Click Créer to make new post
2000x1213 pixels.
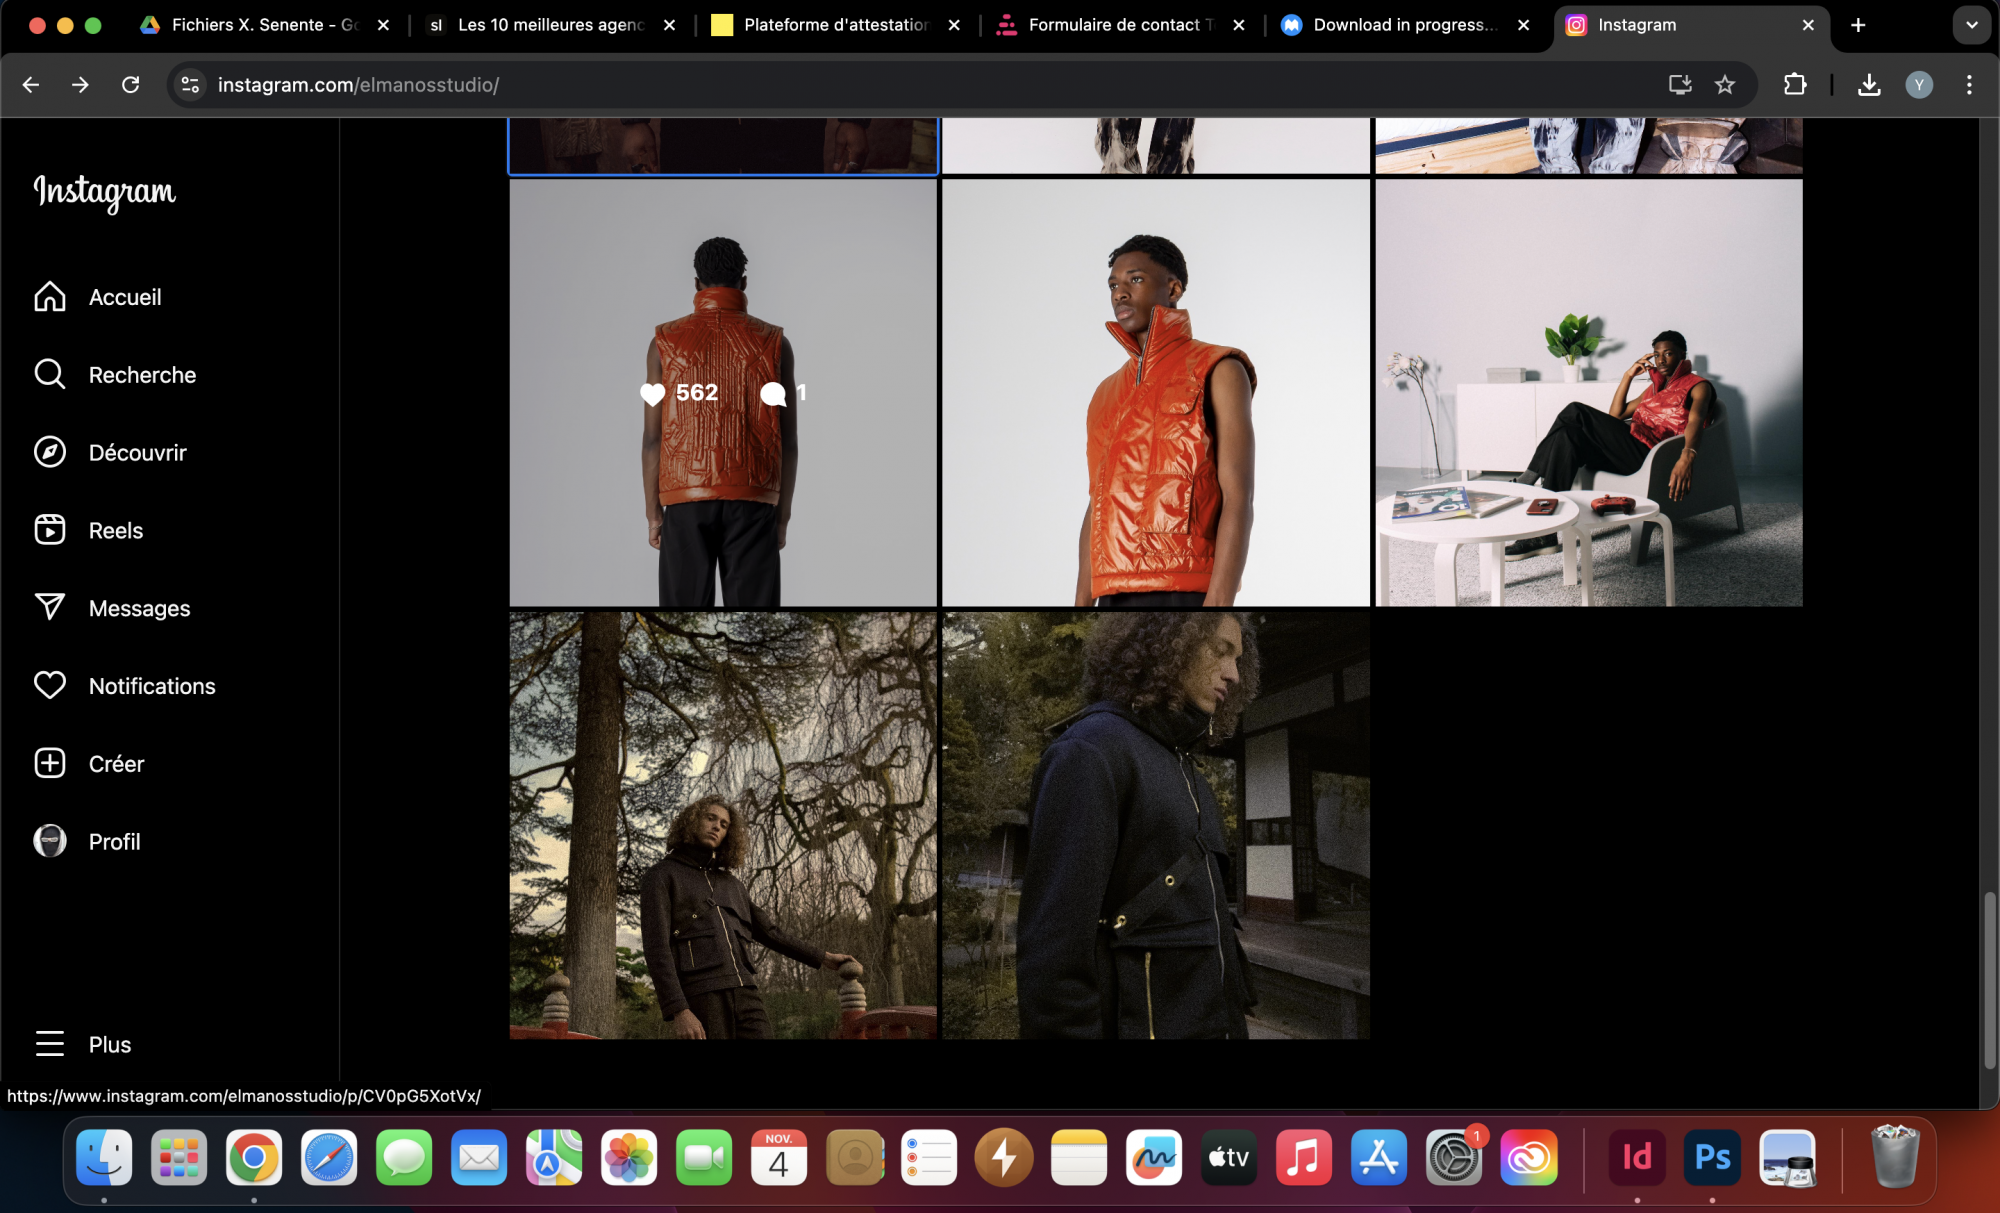[116, 764]
